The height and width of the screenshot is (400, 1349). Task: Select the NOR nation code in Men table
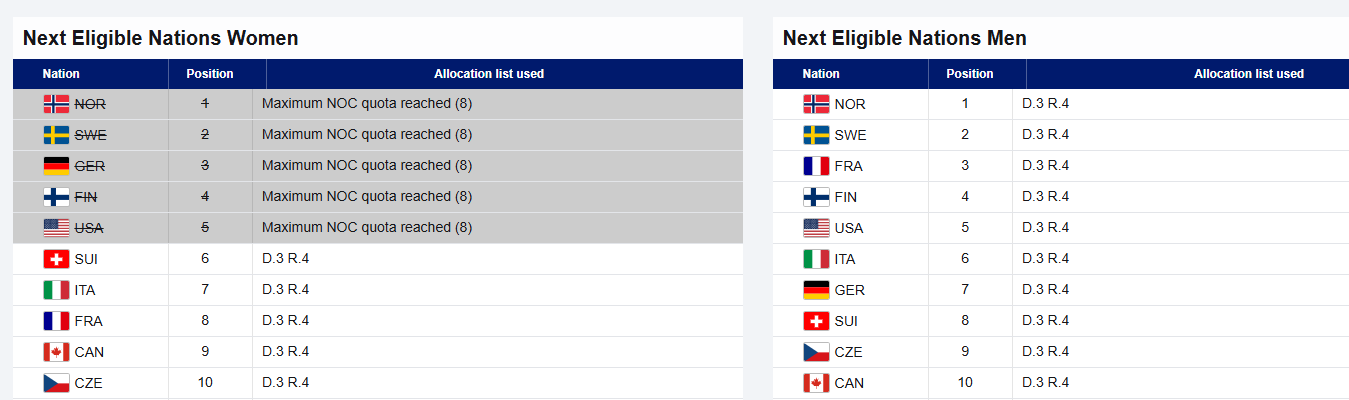pos(850,104)
